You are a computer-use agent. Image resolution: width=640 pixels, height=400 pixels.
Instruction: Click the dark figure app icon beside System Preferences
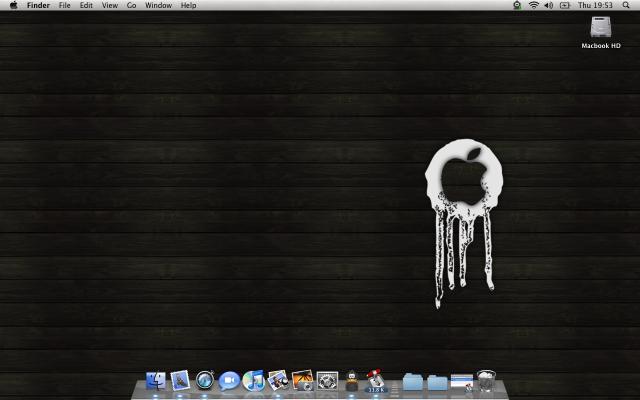click(351, 381)
